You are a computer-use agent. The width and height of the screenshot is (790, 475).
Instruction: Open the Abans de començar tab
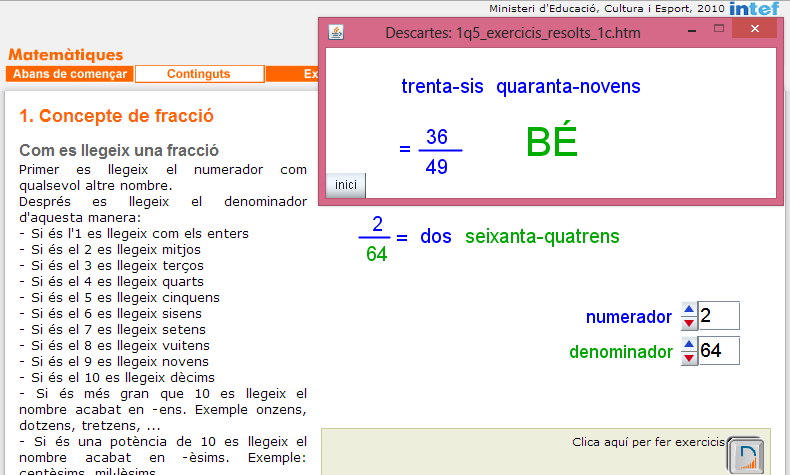pyautogui.click(x=70, y=74)
